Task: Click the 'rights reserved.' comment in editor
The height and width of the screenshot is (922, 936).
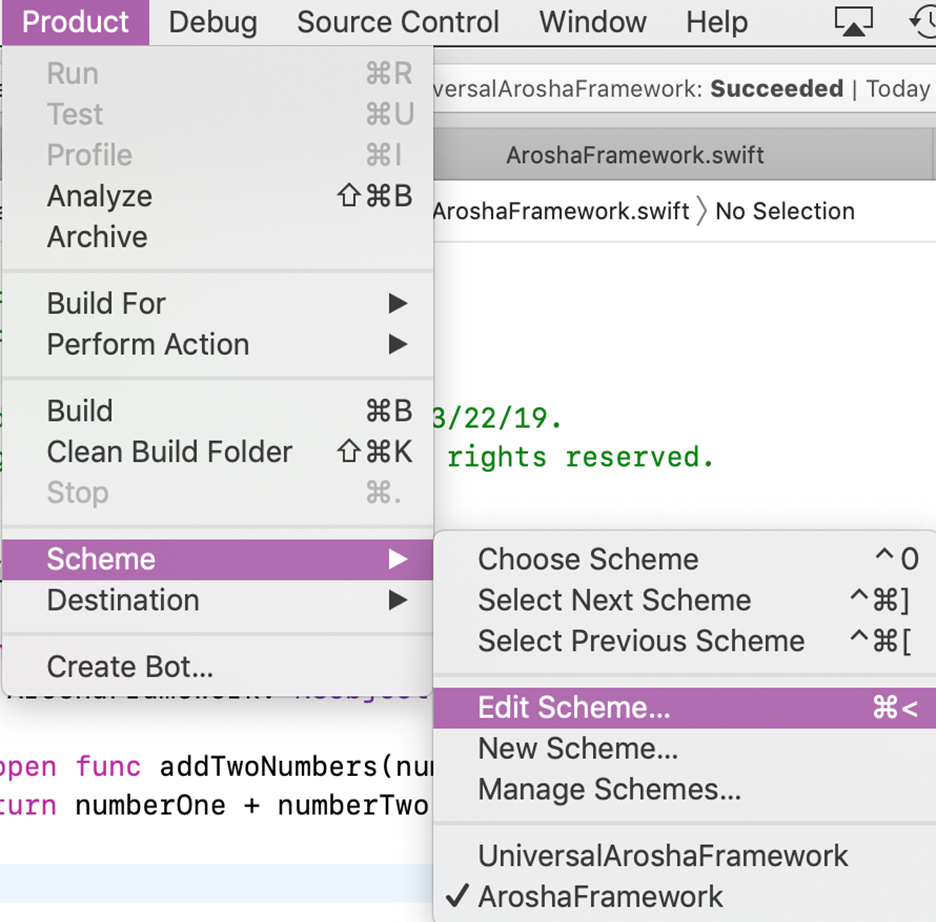Action: point(580,458)
